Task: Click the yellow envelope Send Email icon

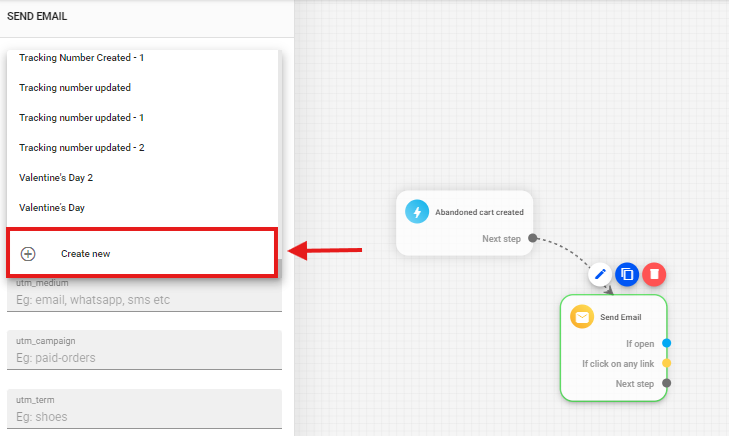Action: click(582, 317)
